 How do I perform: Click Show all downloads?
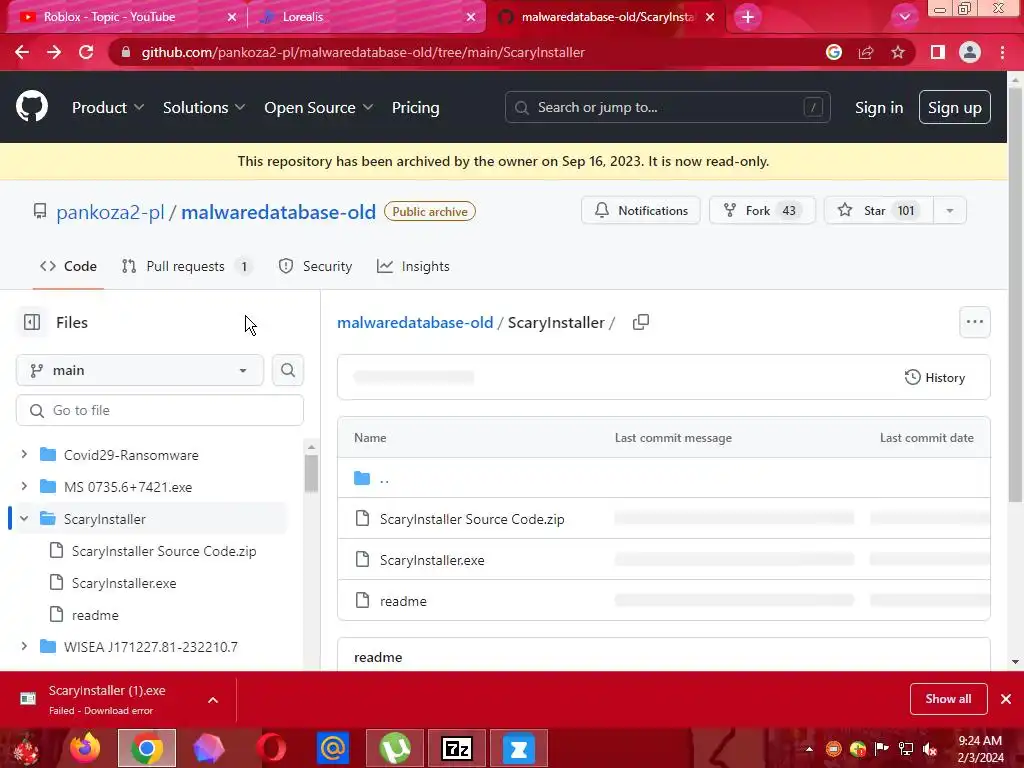tap(948, 699)
